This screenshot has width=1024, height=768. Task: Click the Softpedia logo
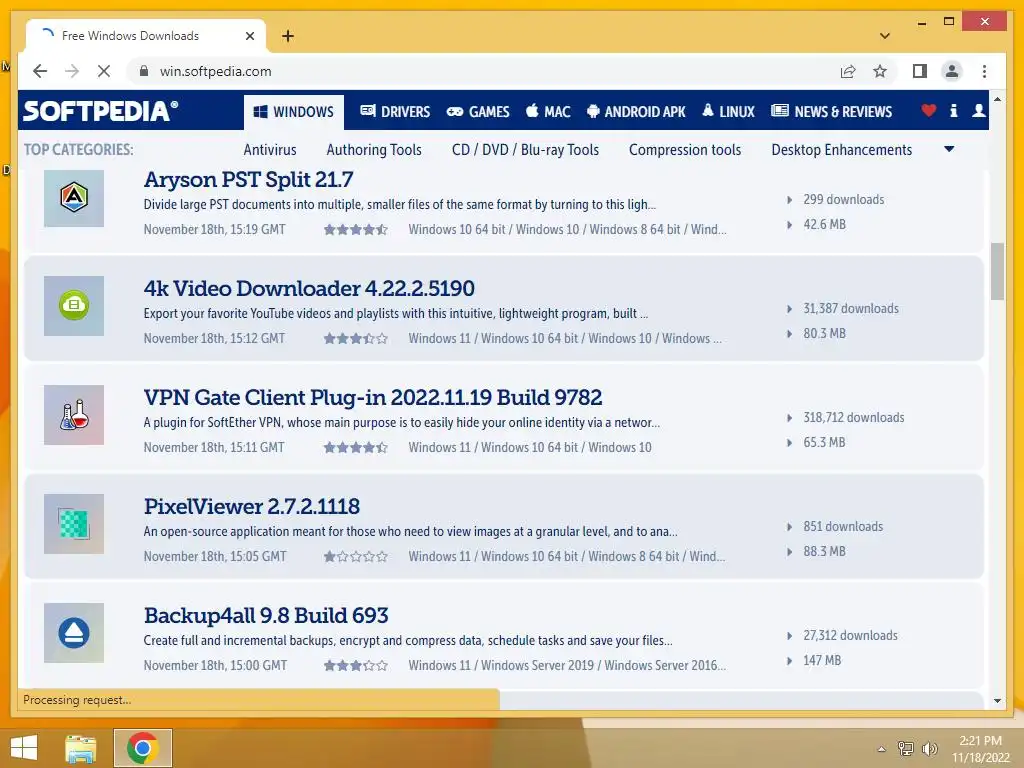(101, 111)
